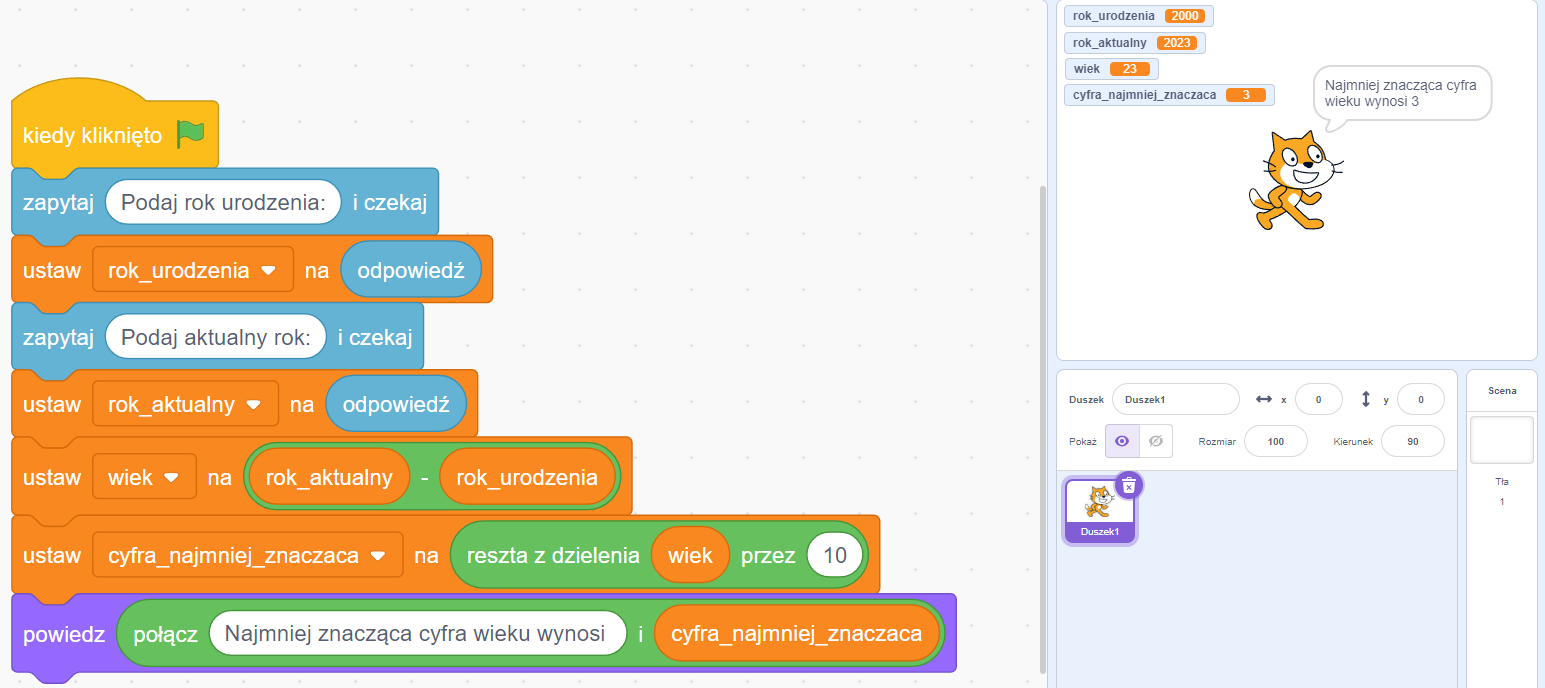Click the rok_aktualny monitor showing 2023
1545x688 pixels.
pyautogui.click(x=1134, y=42)
